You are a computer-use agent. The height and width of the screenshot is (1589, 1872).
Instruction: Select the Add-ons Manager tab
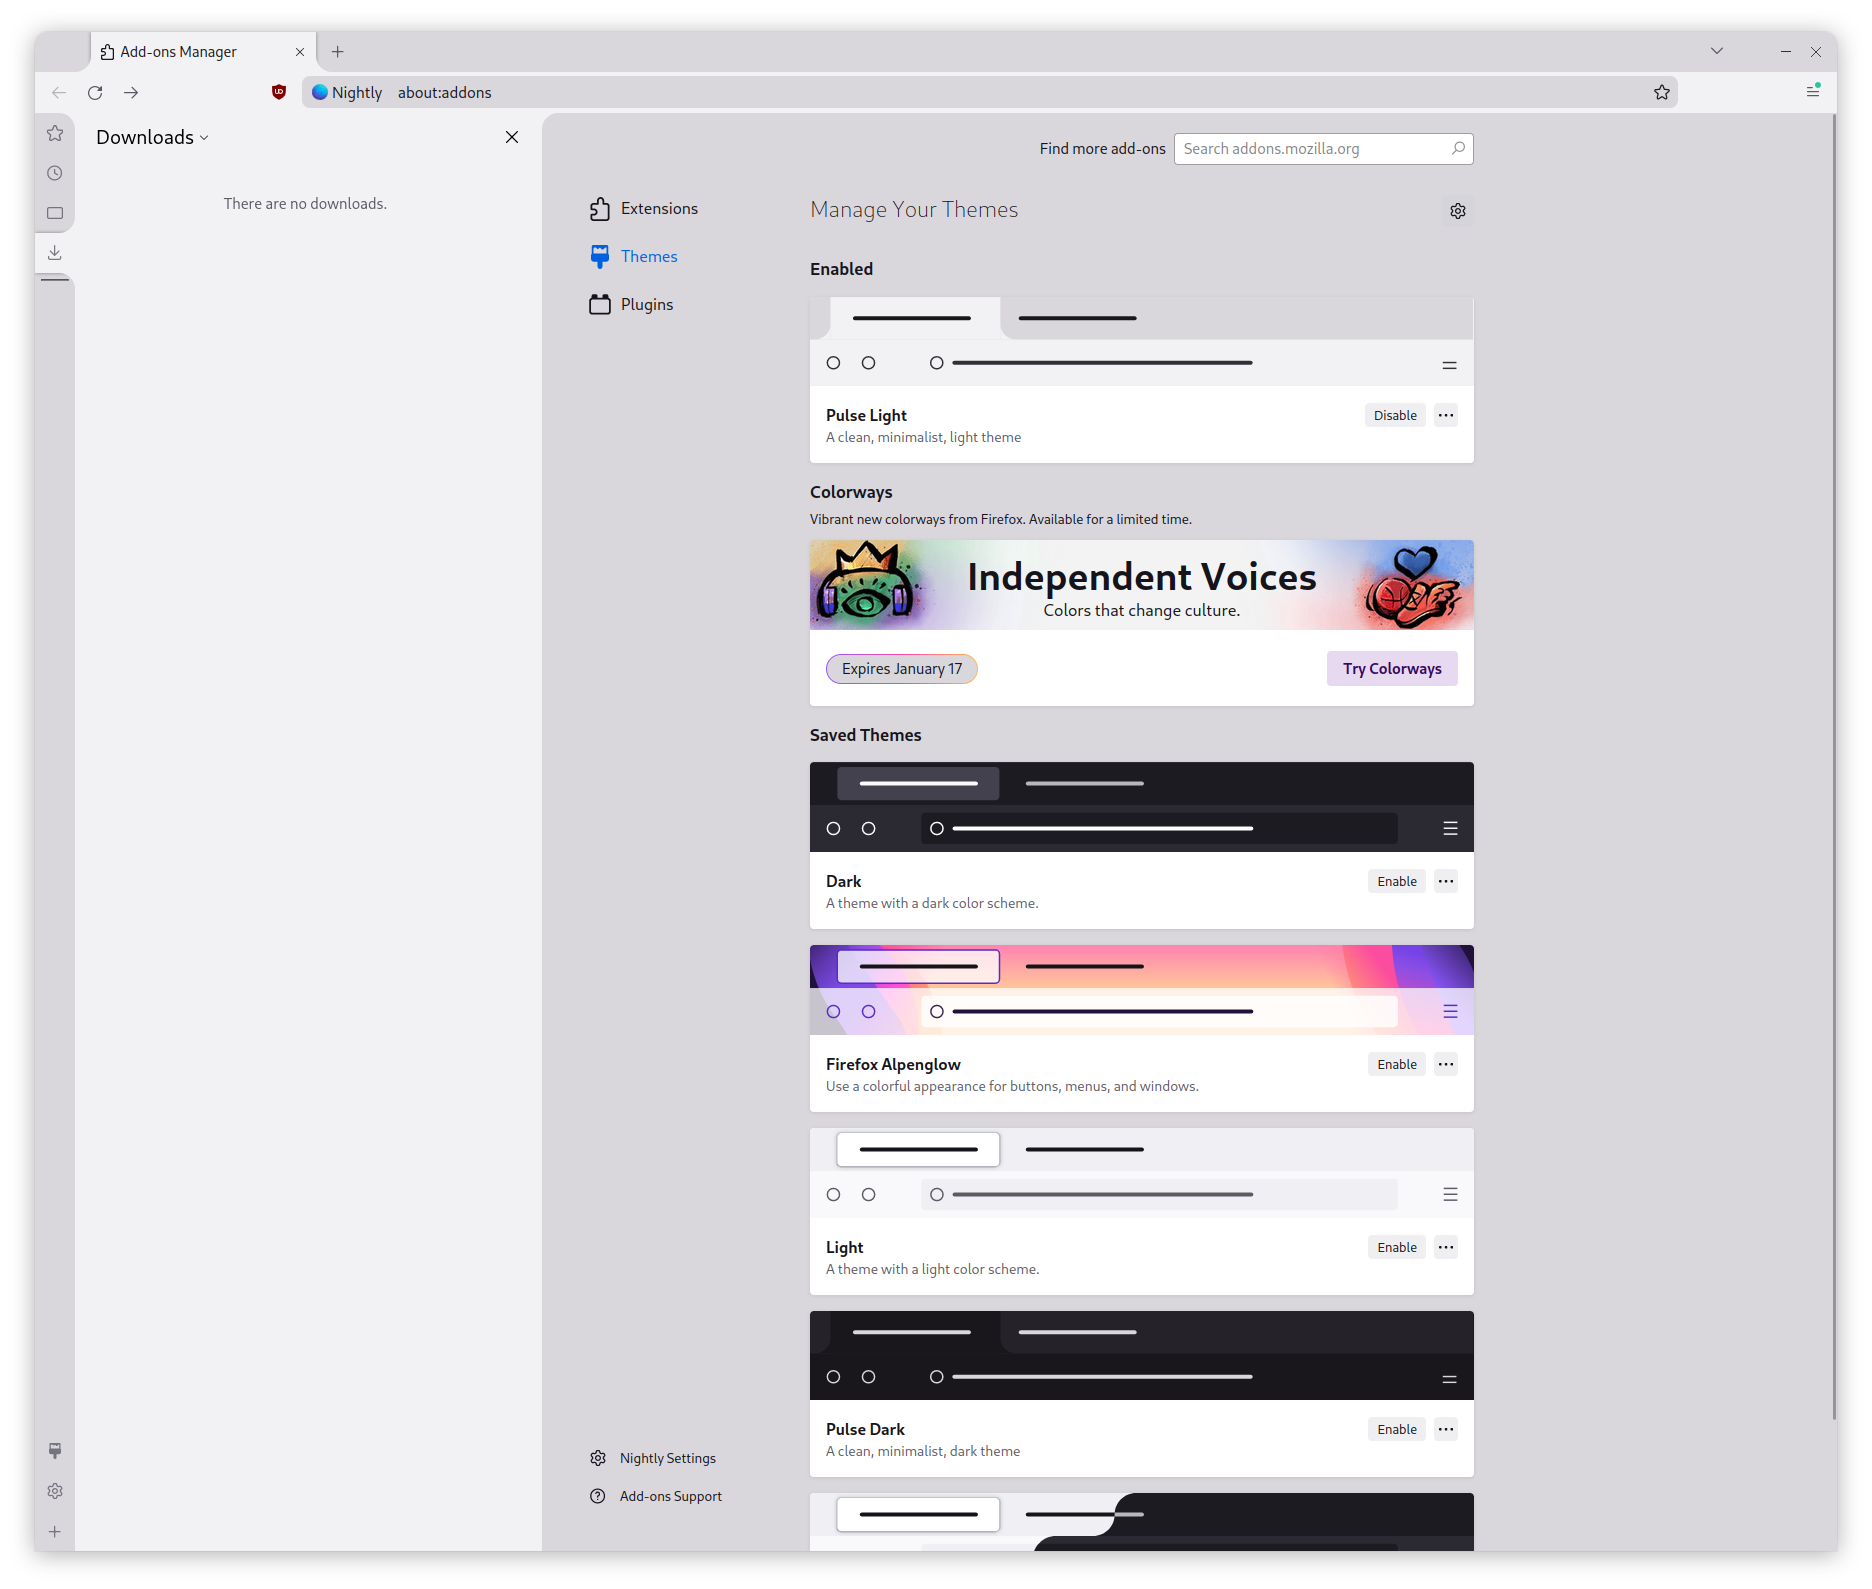click(204, 51)
